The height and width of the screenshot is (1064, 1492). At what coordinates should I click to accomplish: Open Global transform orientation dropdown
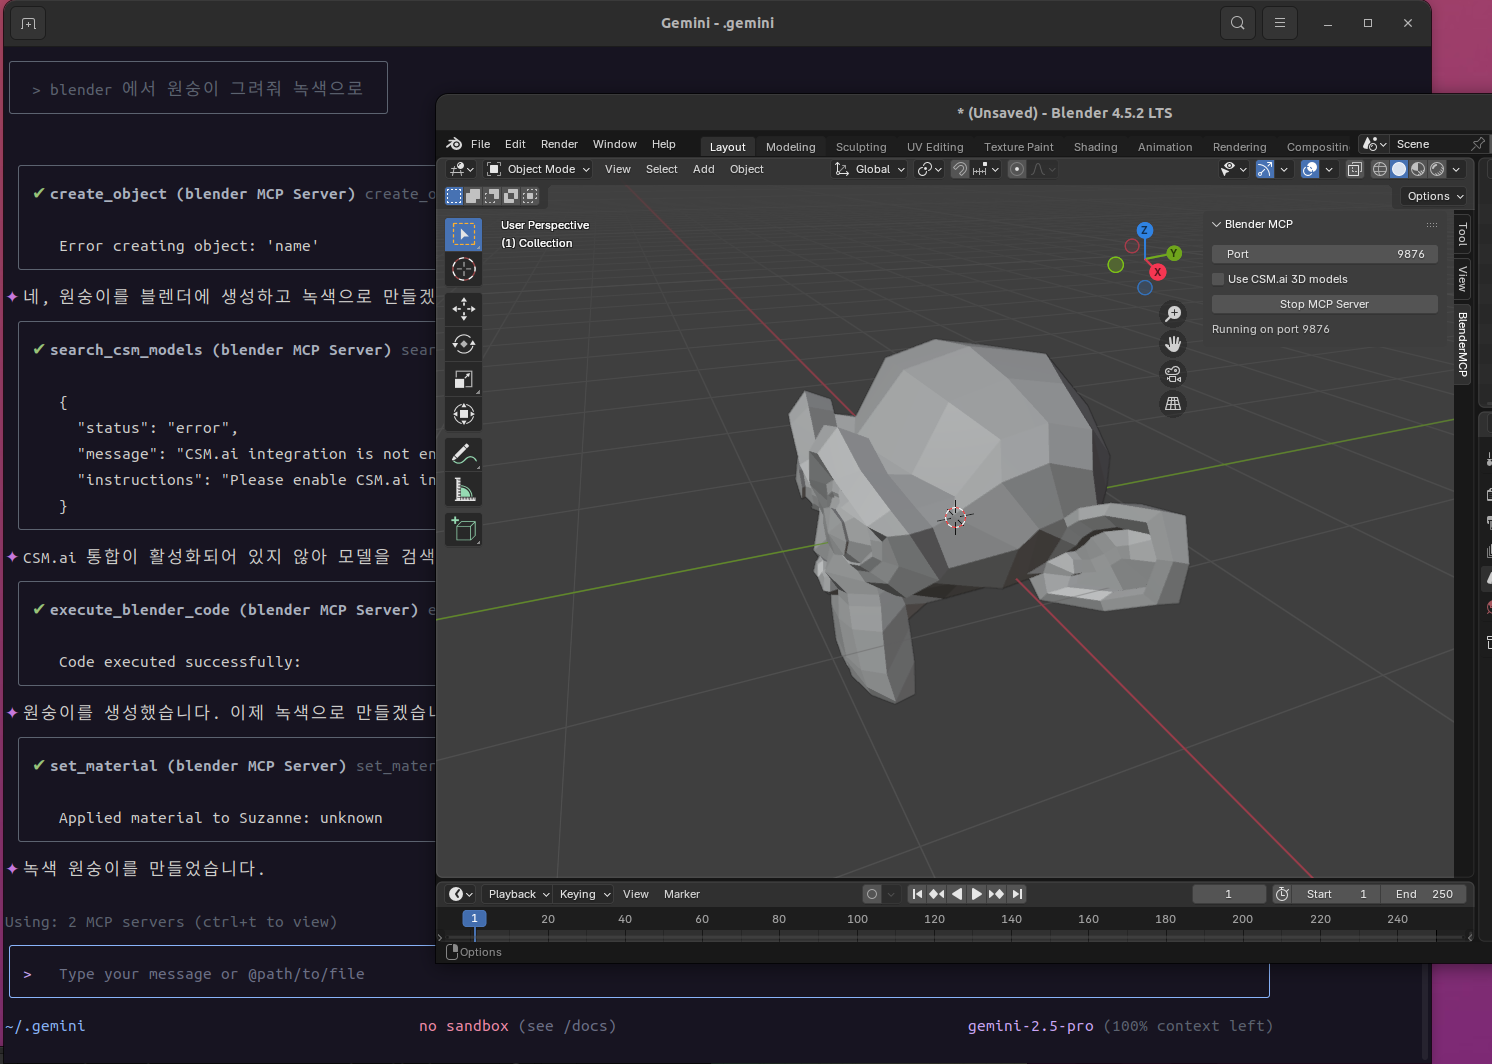870,169
